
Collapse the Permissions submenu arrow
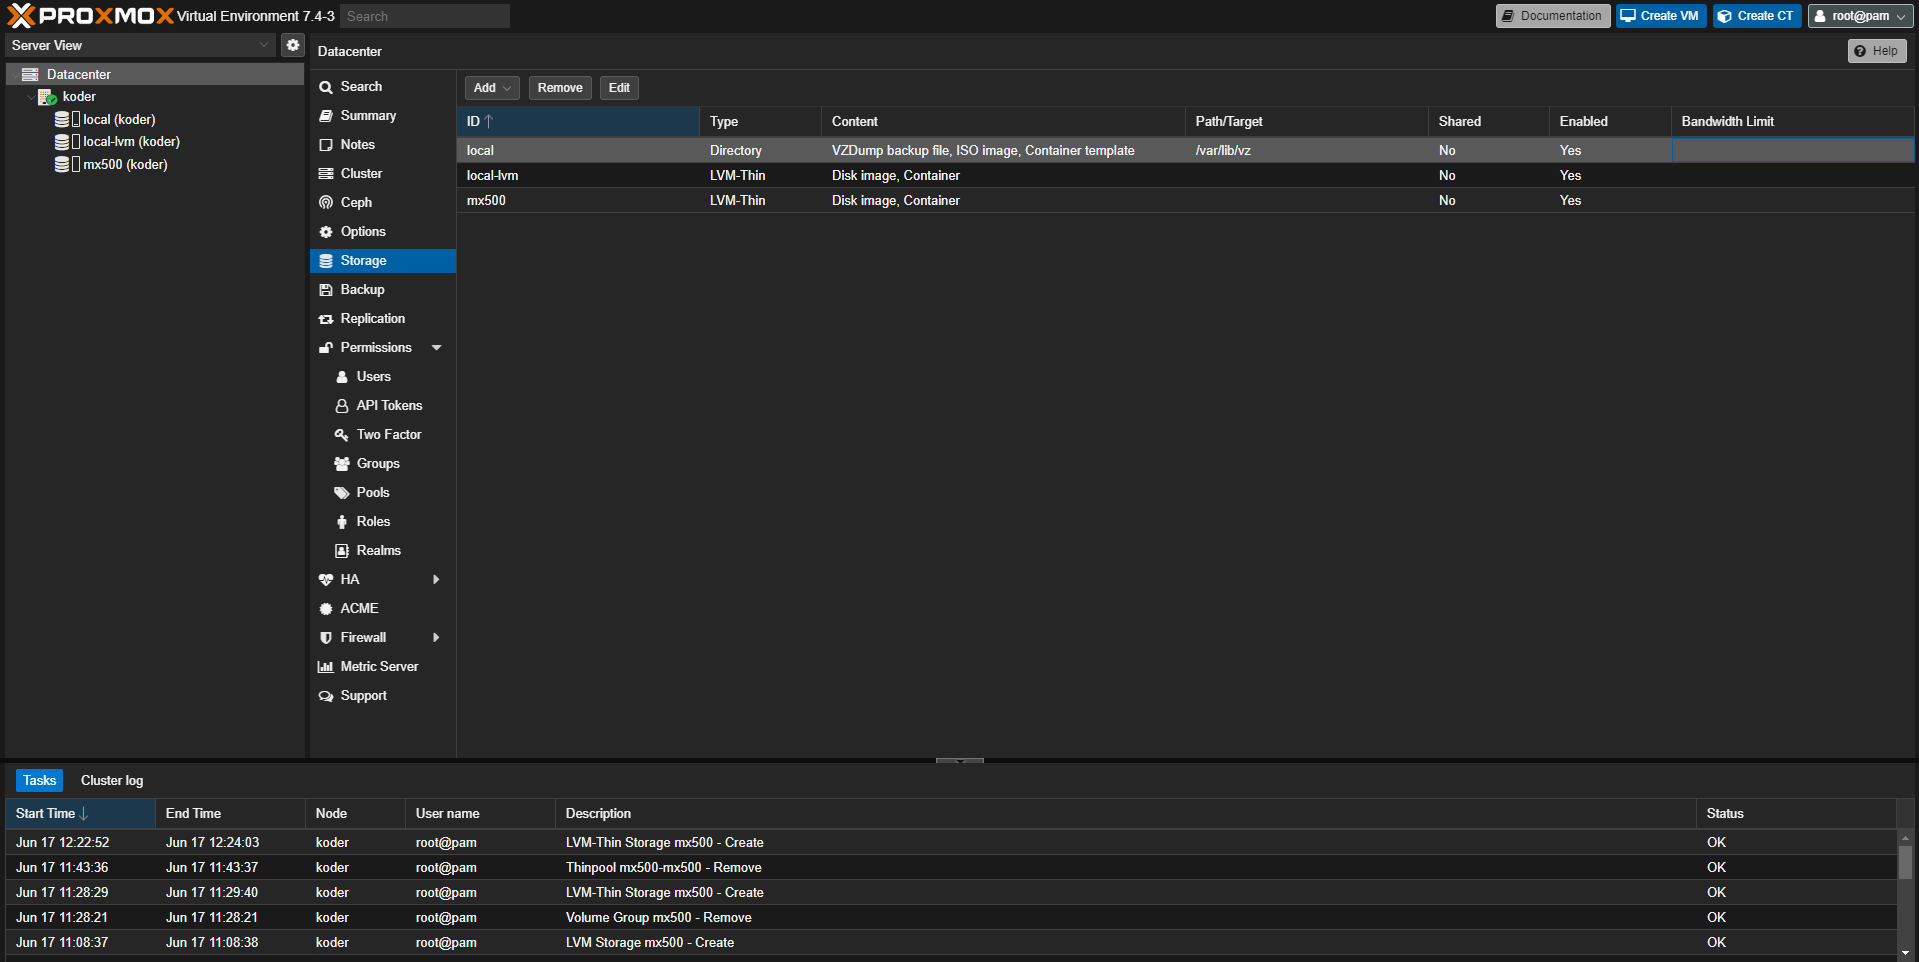pos(437,348)
